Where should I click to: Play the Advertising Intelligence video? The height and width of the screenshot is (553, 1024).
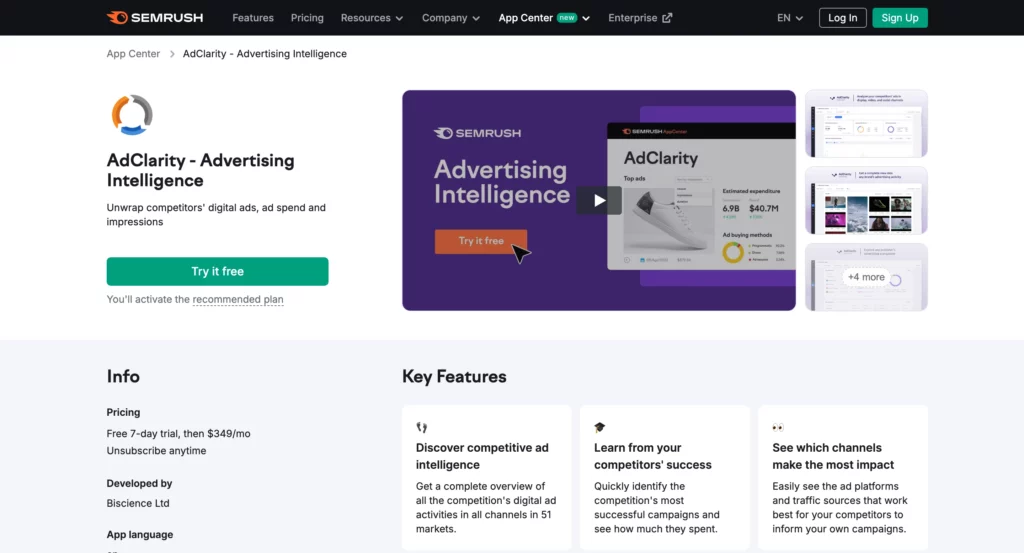coord(599,200)
